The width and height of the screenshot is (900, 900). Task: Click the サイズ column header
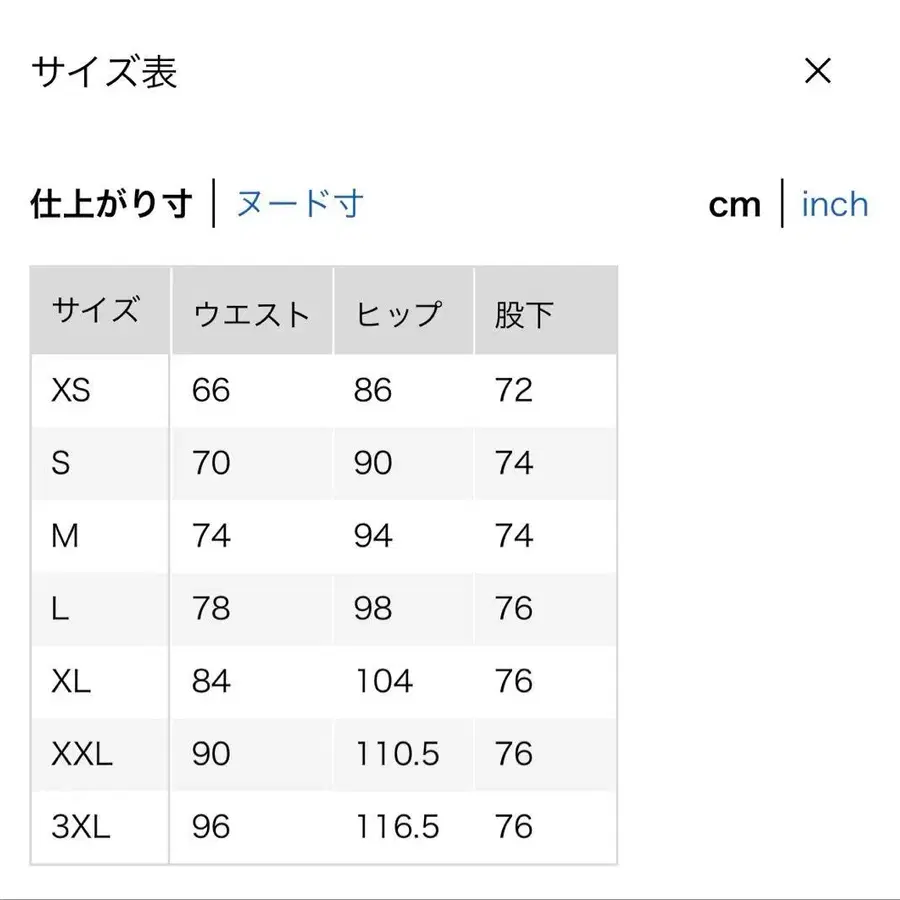coord(97,311)
